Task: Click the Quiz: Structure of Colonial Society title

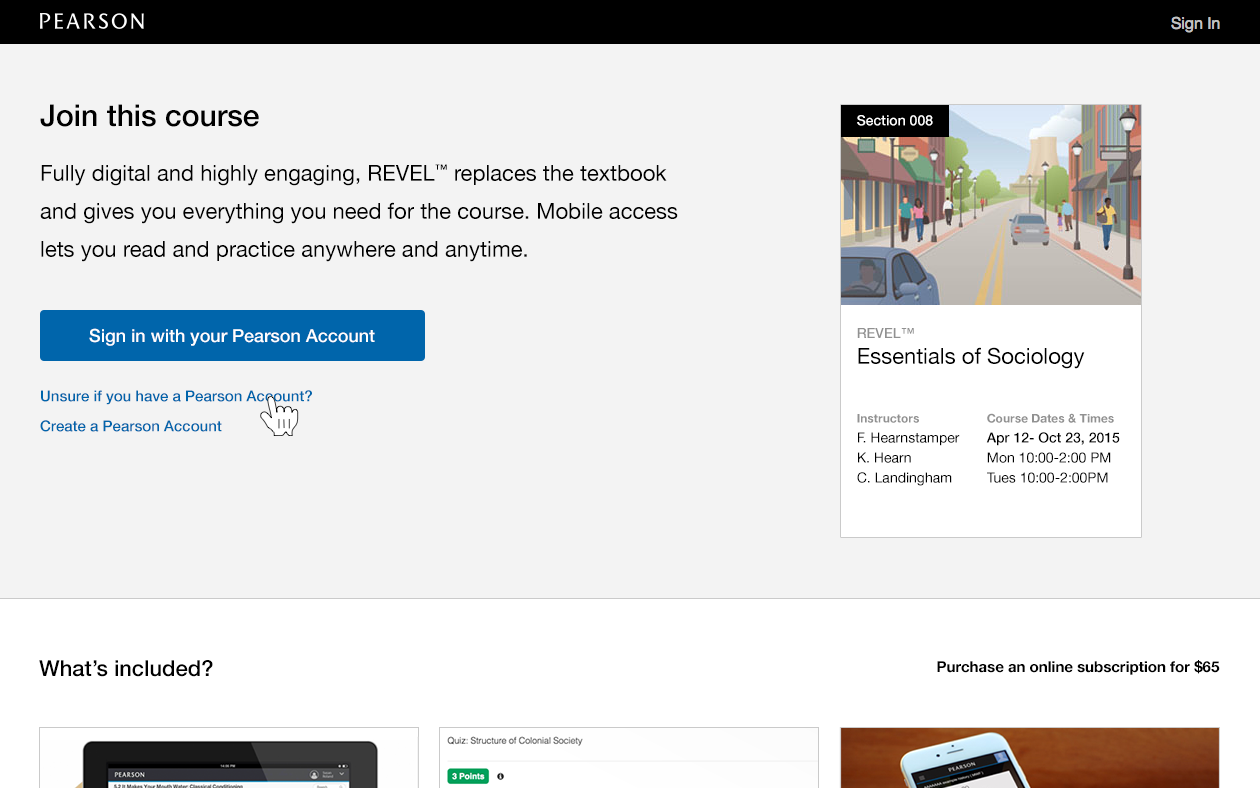Action: pos(515,741)
